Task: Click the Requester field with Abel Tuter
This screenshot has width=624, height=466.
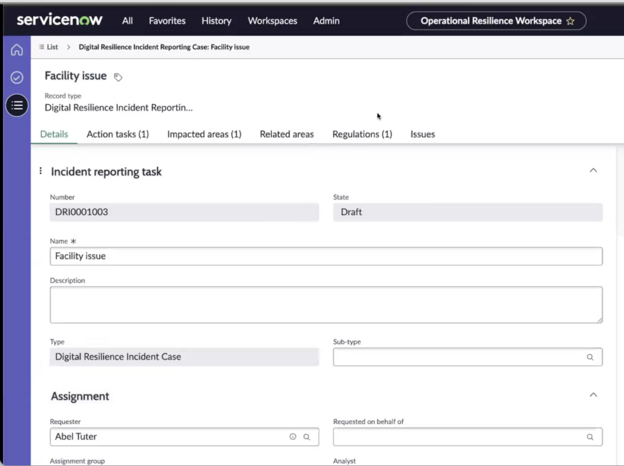Action: point(184,437)
